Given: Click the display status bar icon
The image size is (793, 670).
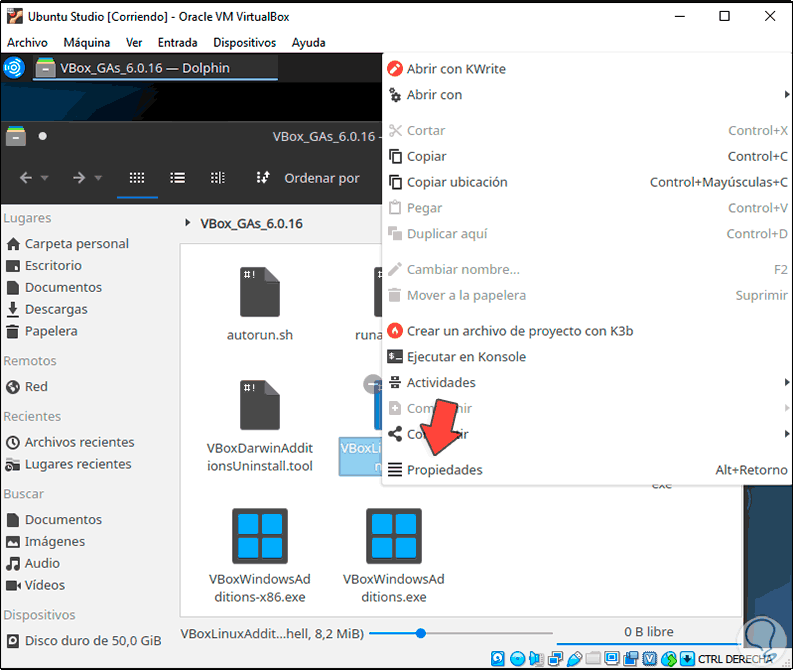Looking at the screenshot, I should 612,658.
